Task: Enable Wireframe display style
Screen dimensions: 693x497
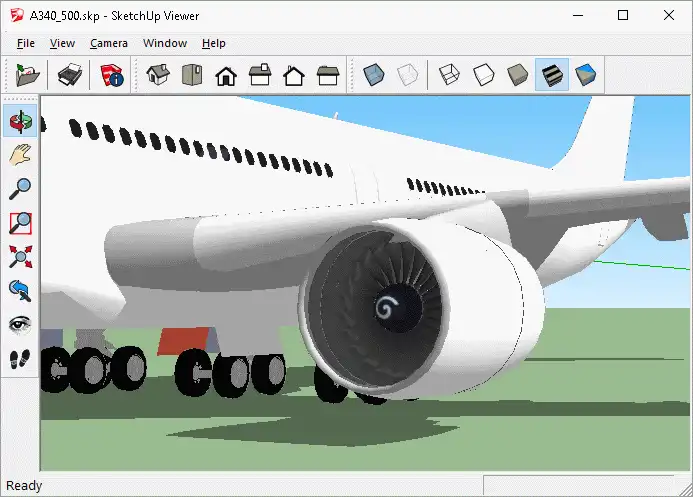Action: pos(449,75)
